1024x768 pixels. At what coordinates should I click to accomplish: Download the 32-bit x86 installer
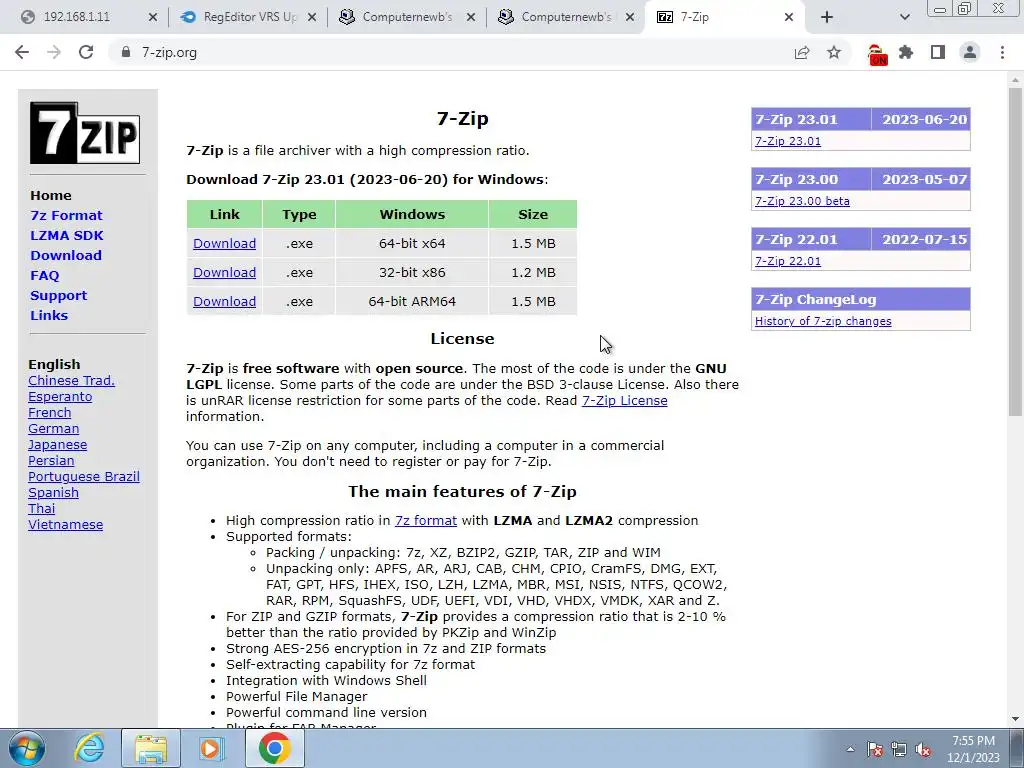(x=224, y=272)
